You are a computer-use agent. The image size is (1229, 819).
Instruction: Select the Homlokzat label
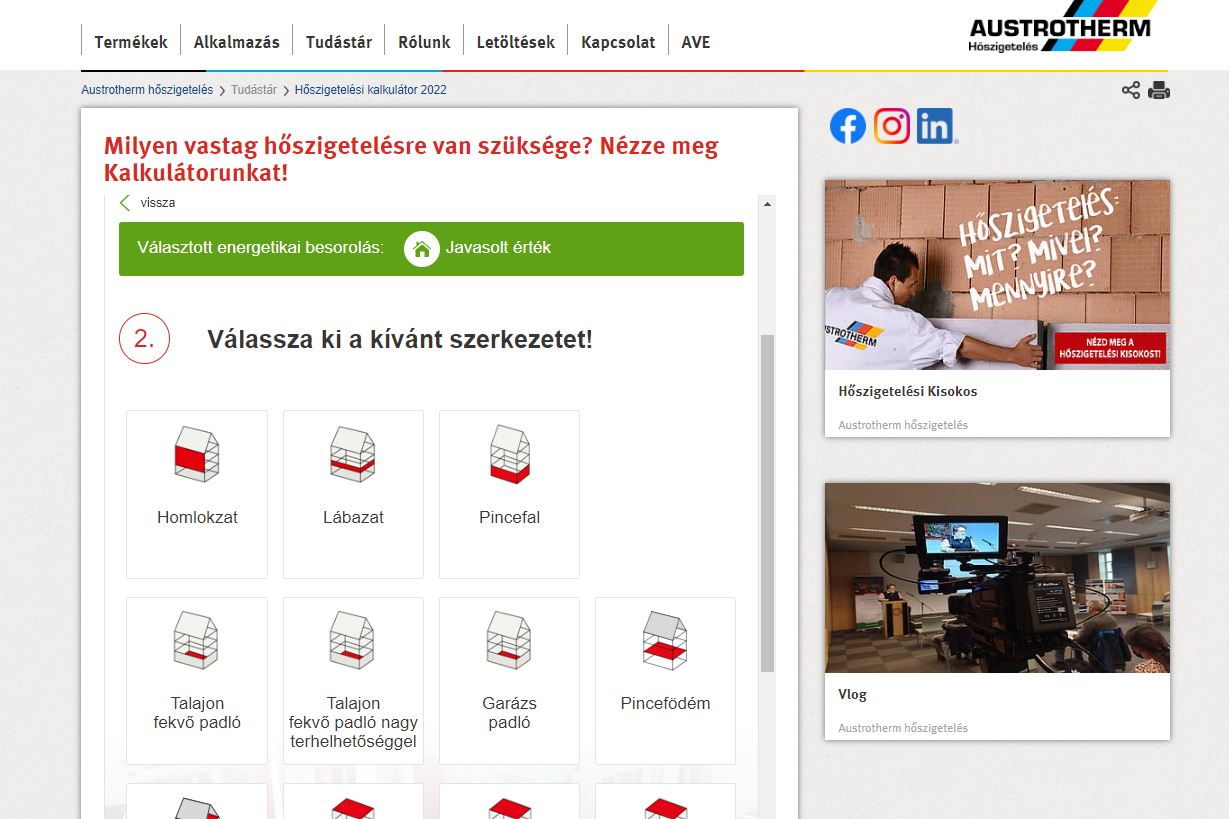coord(197,518)
